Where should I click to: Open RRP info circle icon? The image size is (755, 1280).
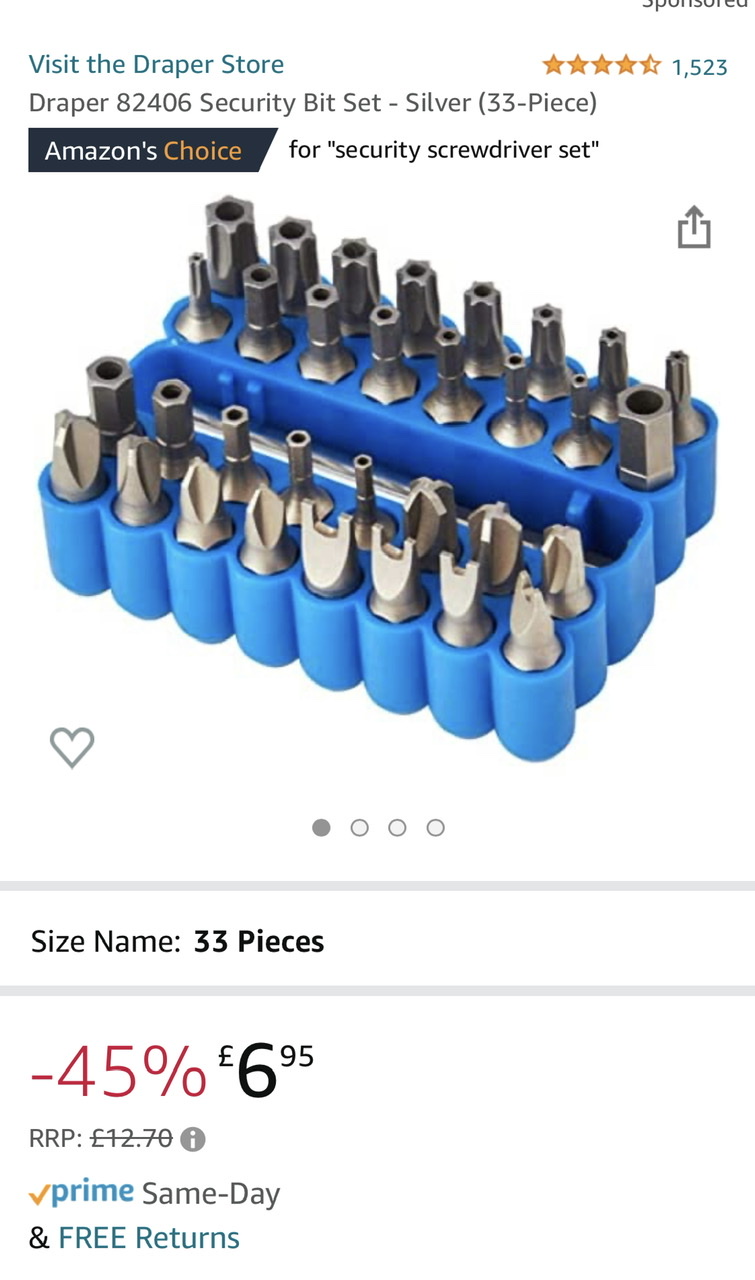click(x=193, y=1139)
